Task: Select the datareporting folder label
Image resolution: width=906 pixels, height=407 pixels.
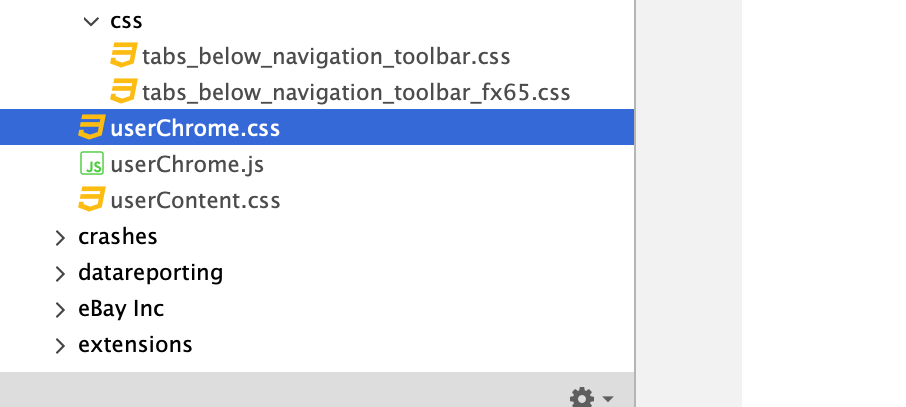Action: point(150,273)
